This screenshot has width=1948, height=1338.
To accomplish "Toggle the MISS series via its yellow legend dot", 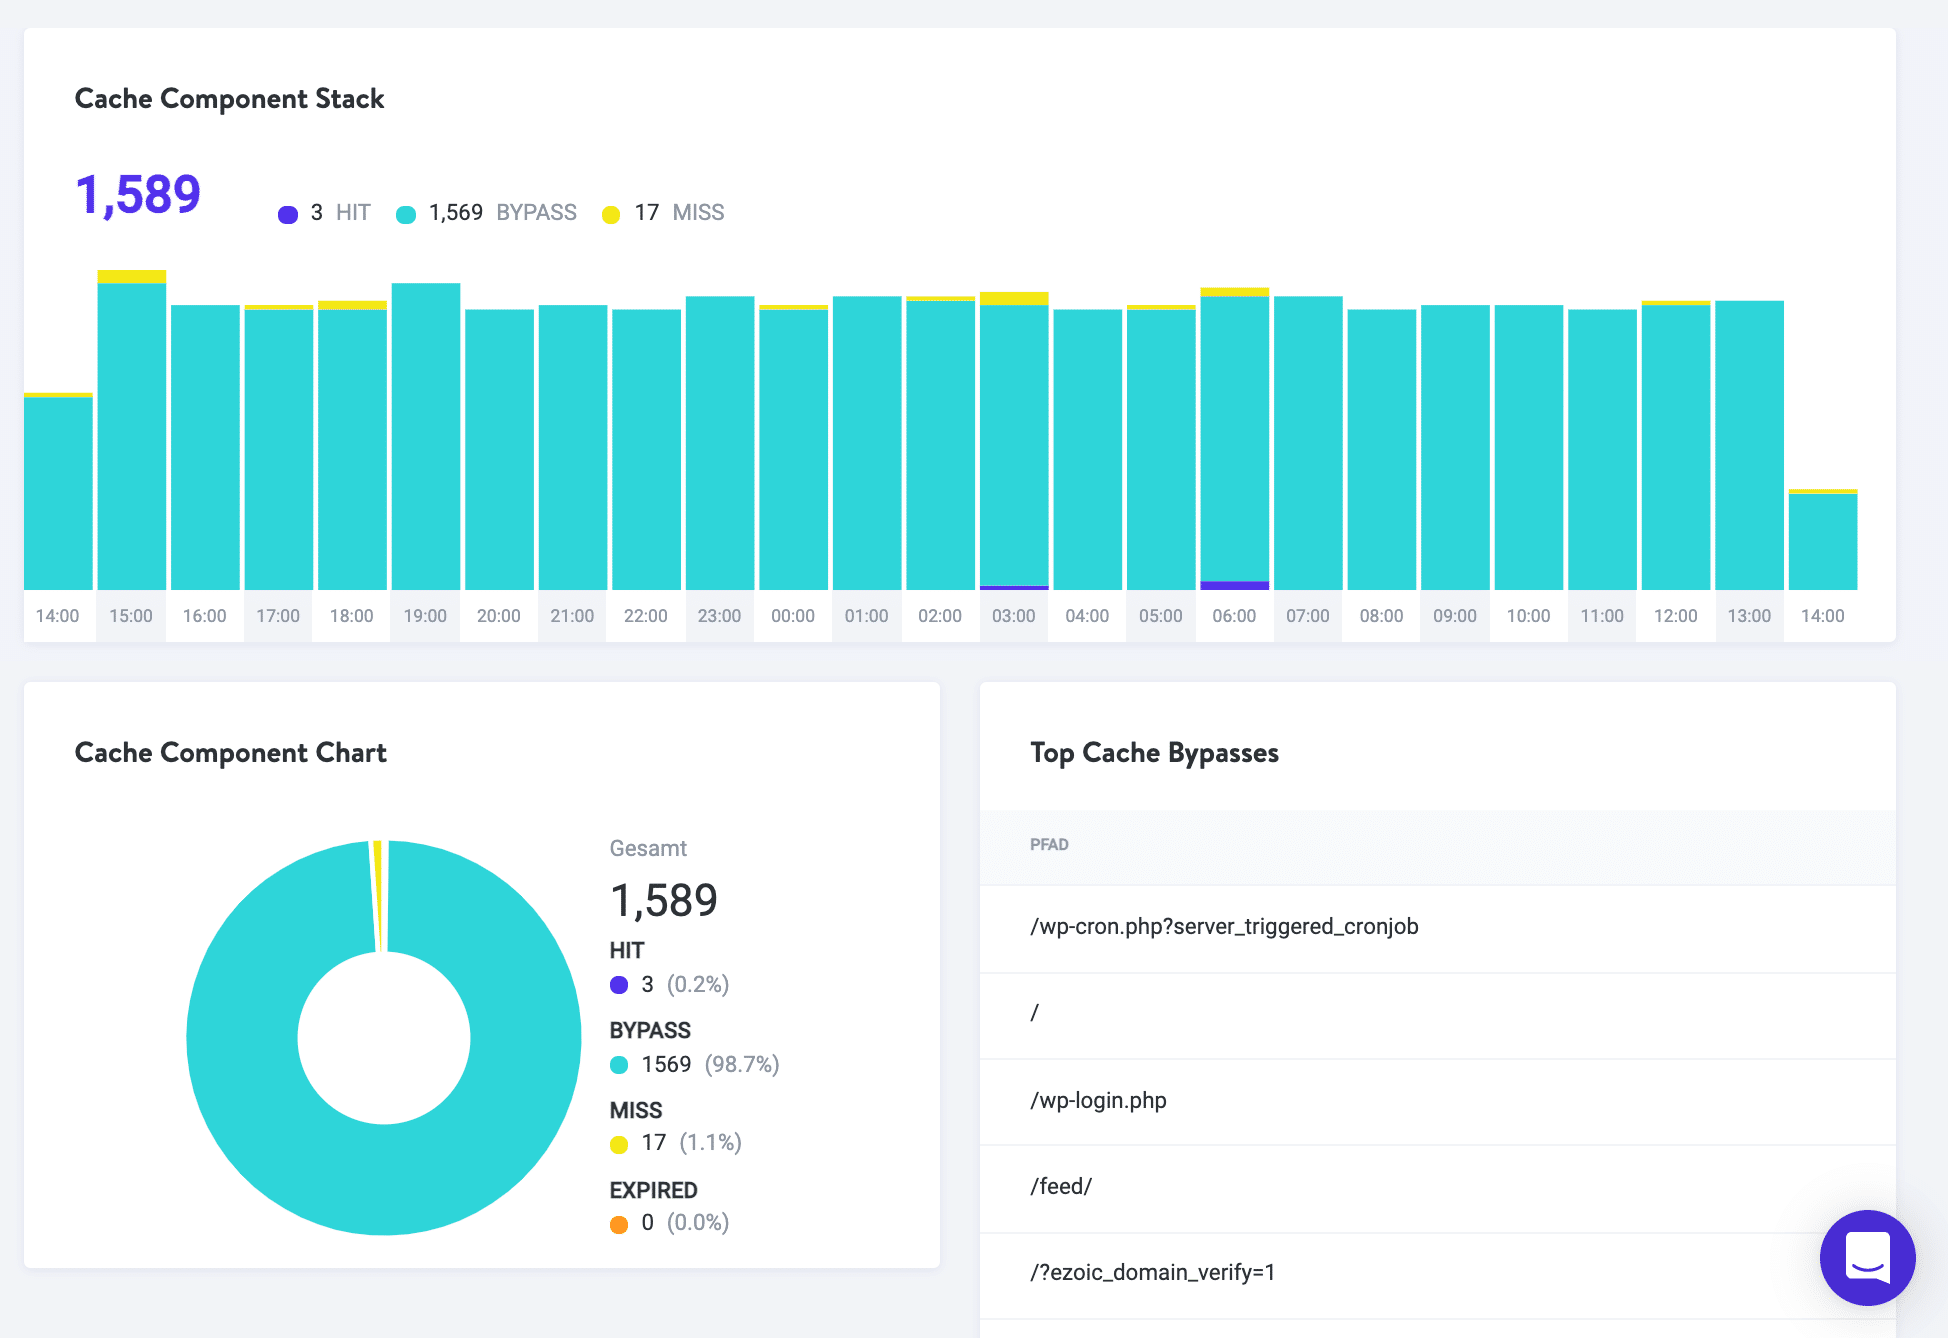I will tap(612, 213).
